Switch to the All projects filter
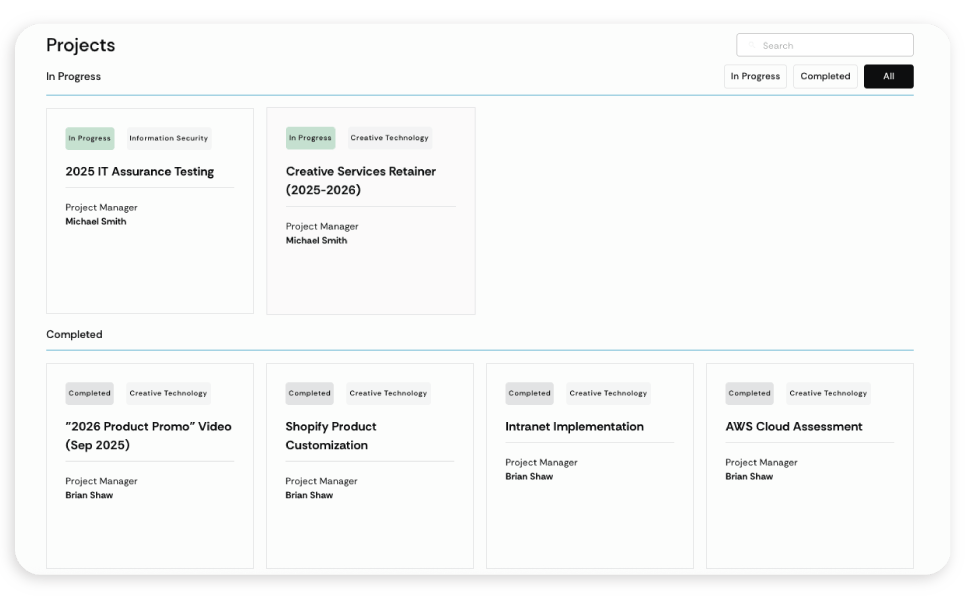Image resolution: width=966 pixels, height=597 pixels. 888,76
